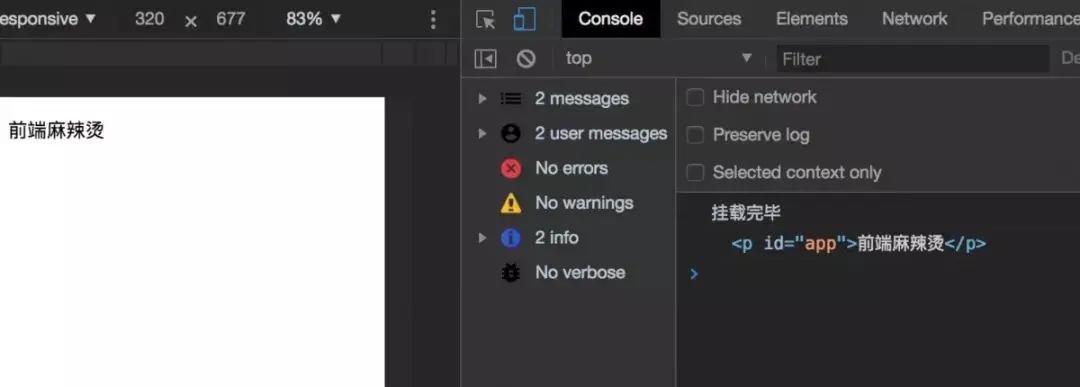Open the Responsive device dropdown
This screenshot has width=1080, height=387.
click(47, 19)
